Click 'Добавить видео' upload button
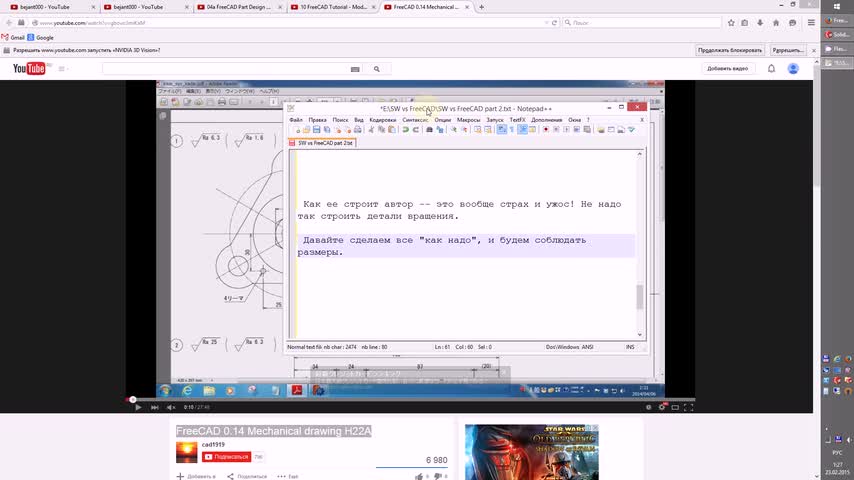The width and height of the screenshot is (854, 480). 727,69
